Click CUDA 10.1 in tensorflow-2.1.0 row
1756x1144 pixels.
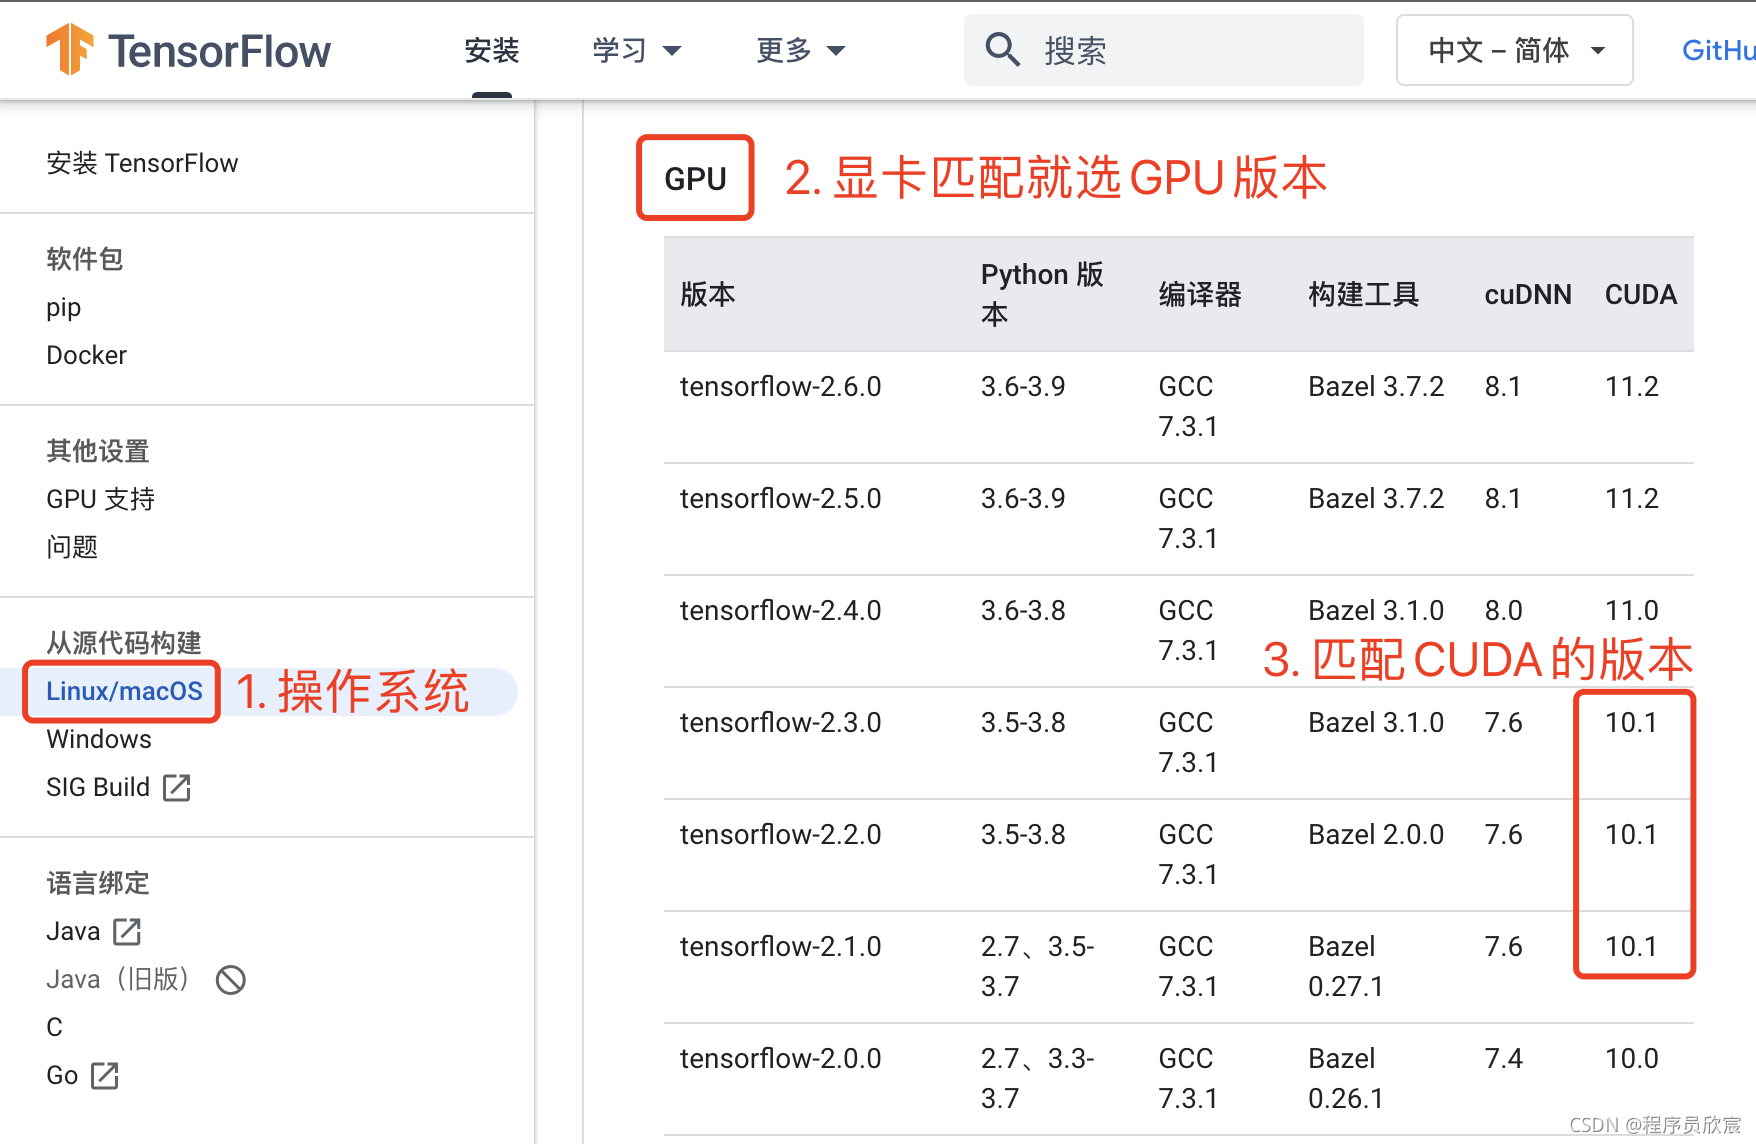click(1631, 946)
